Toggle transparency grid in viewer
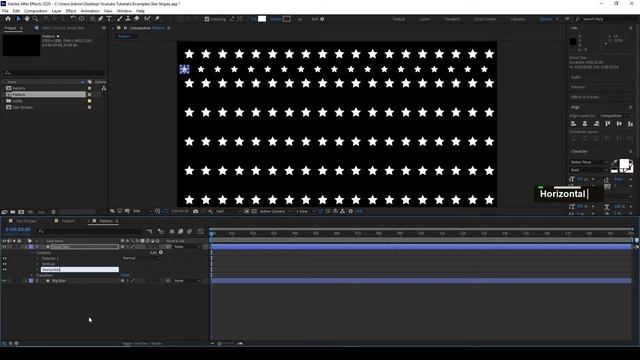Image resolution: width=640 pixels, height=360 pixels. pyautogui.click(x=254, y=211)
